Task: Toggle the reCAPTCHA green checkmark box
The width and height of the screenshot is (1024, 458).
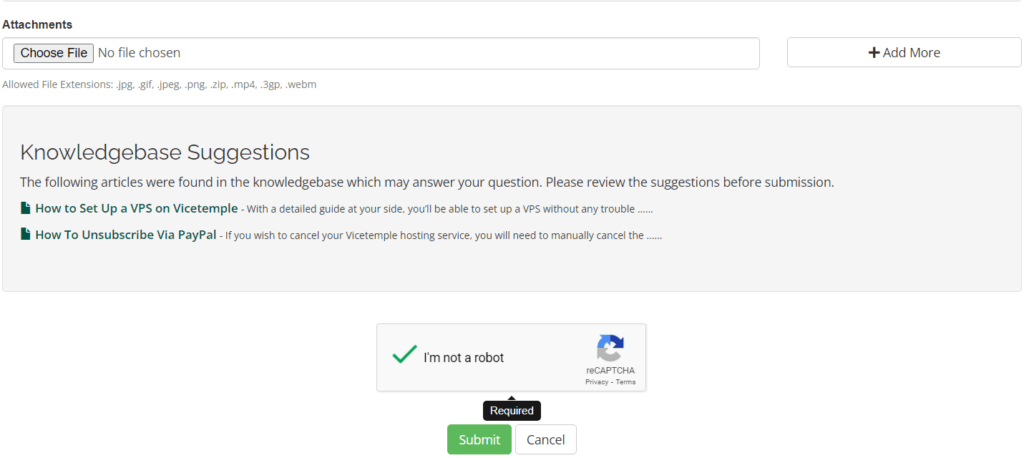Action: tap(404, 356)
